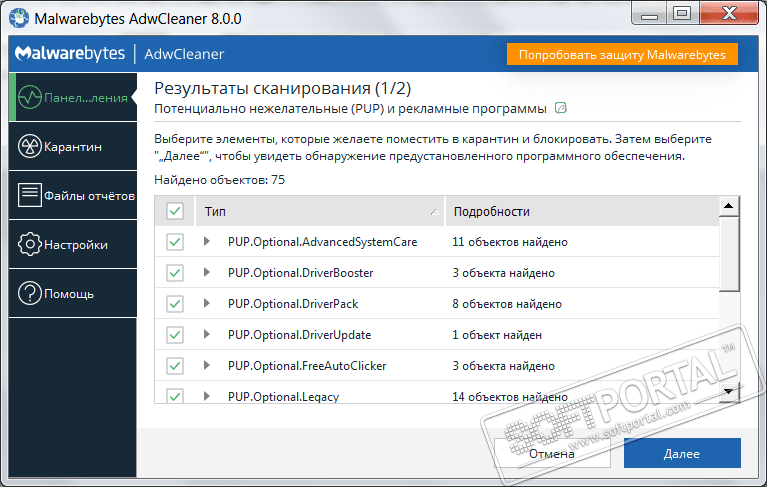Click the 'Найдено объектов: 75' label
The width and height of the screenshot is (767, 487).
click(220, 179)
